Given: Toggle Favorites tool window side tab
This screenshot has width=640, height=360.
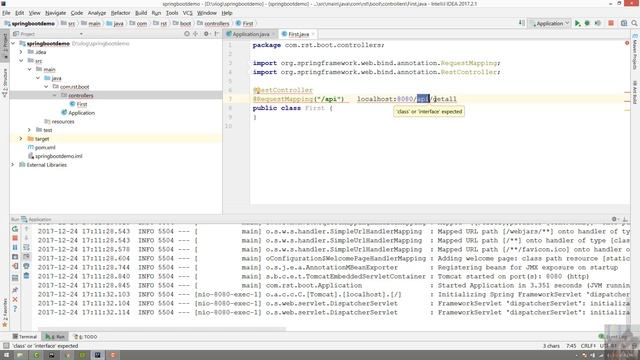Looking at the screenshot, I should (x=5, y=312).
